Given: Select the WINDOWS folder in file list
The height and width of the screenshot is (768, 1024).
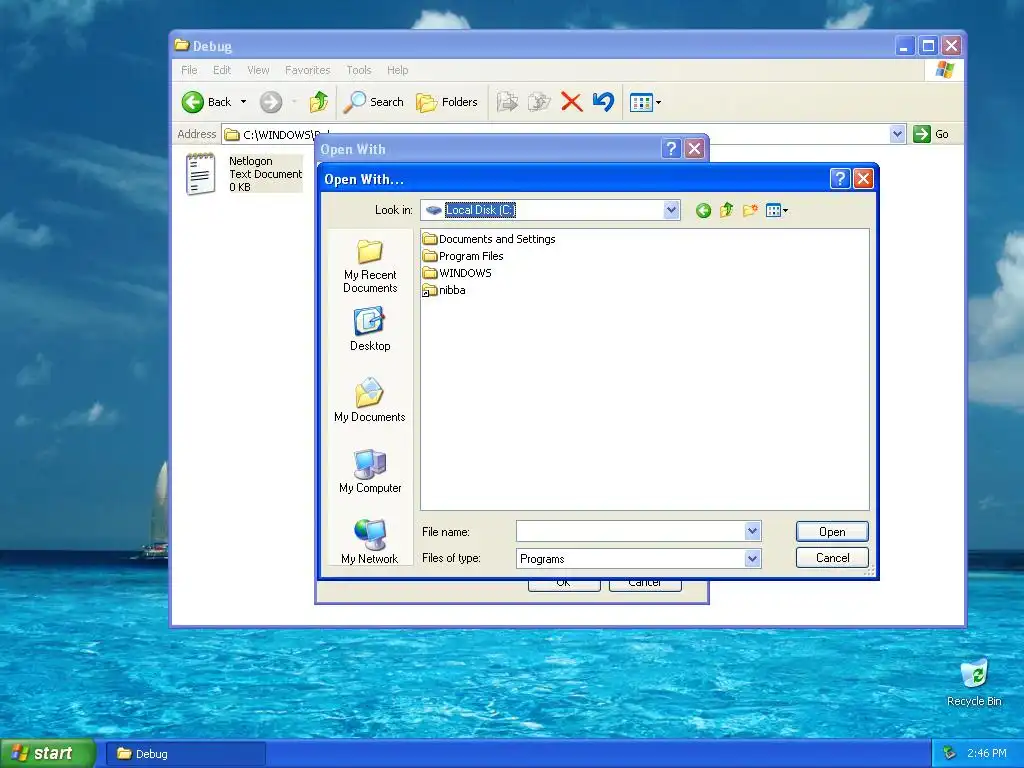Looking at the screenshot, I should 457,273.
